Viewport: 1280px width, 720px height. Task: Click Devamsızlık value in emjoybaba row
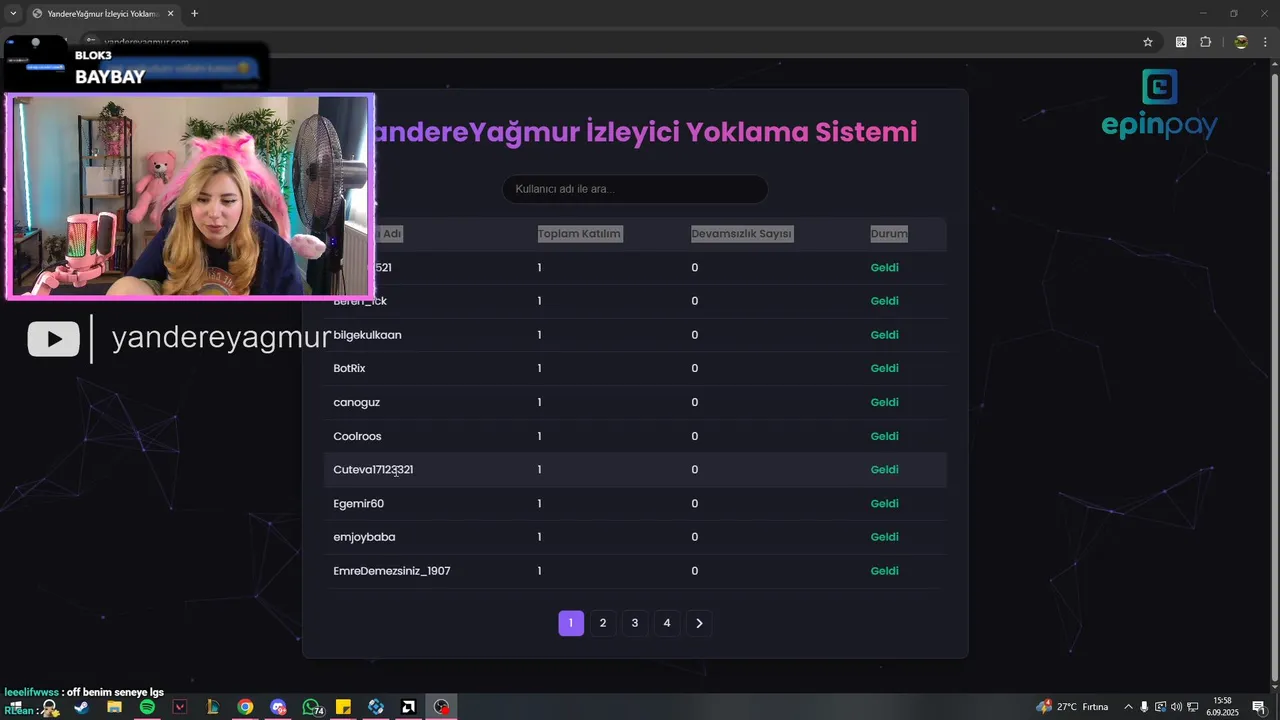coord(694,537)
